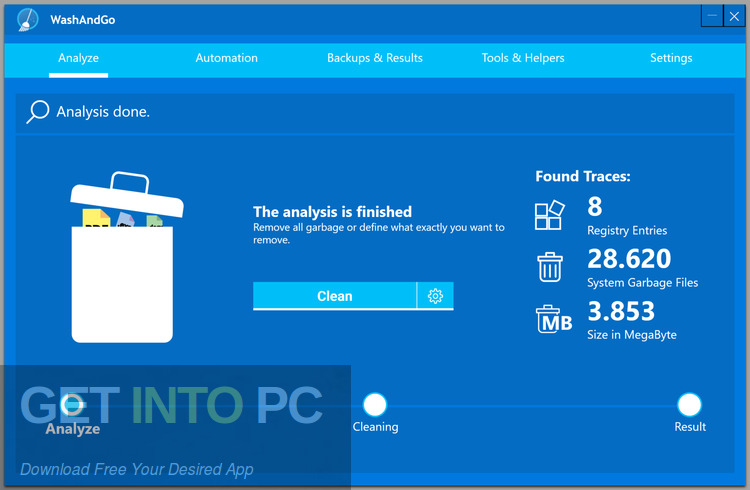
Task: Open the Backups & Results tab
Action: pos(375,58)
